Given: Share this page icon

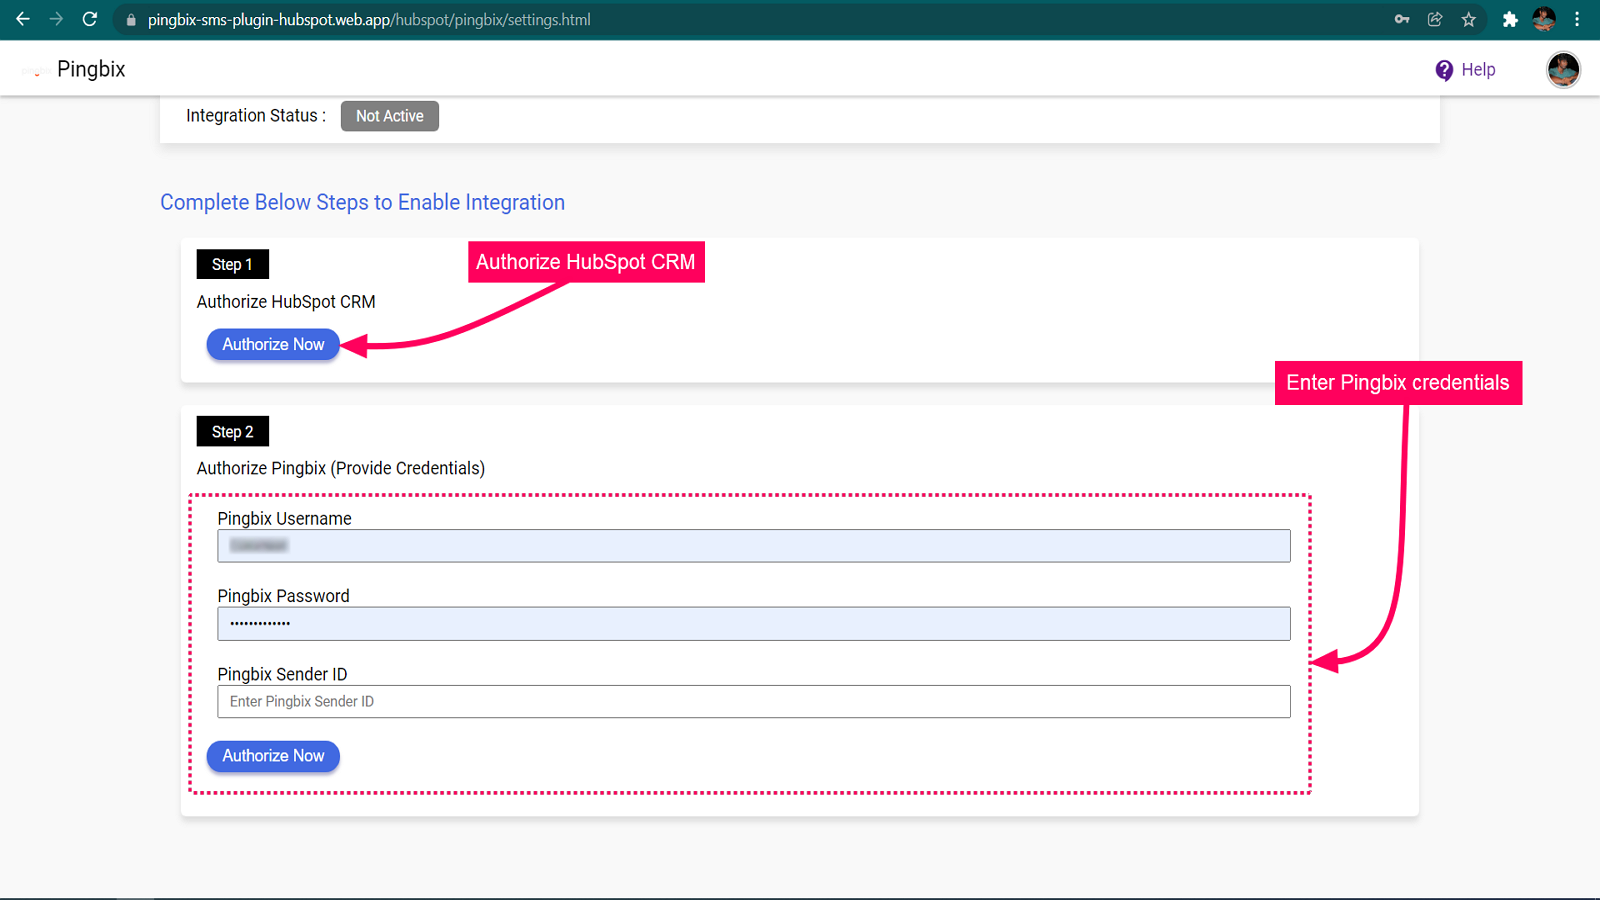Looking at the screenshot, I should pyautogui.click(x=1435, y=19).
